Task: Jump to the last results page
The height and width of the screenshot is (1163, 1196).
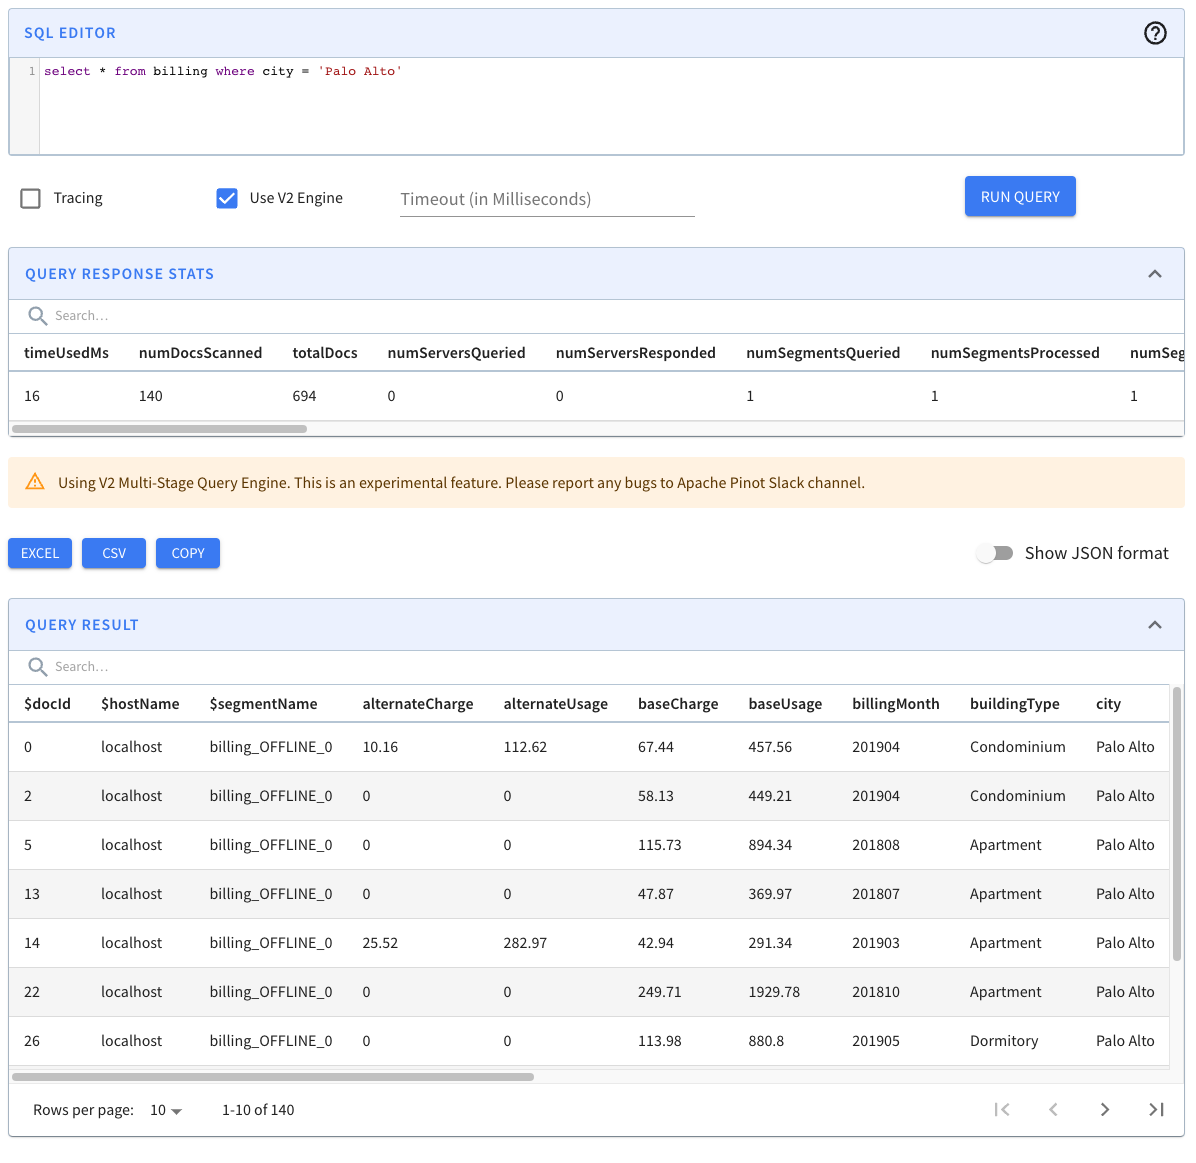Action: click(1156, 1110)
